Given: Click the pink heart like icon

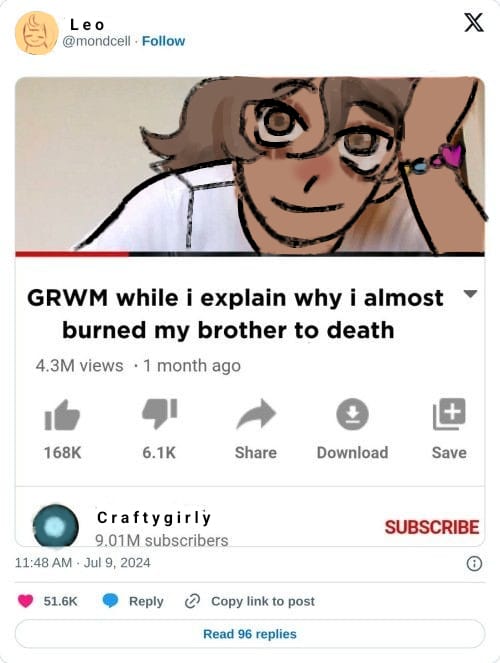Looking at the screenshot, I should pyautogui.click(x=25, y=601).
